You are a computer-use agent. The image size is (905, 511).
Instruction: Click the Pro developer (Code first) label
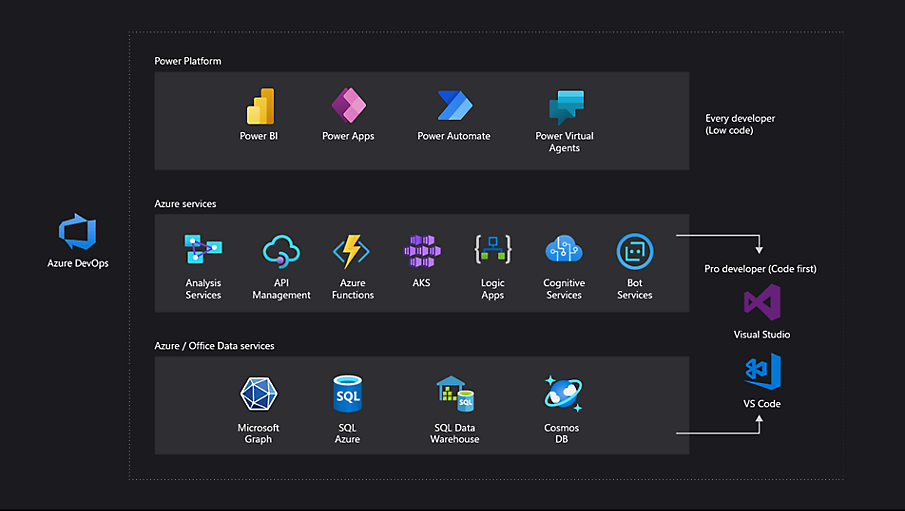(x=760, y=270)
